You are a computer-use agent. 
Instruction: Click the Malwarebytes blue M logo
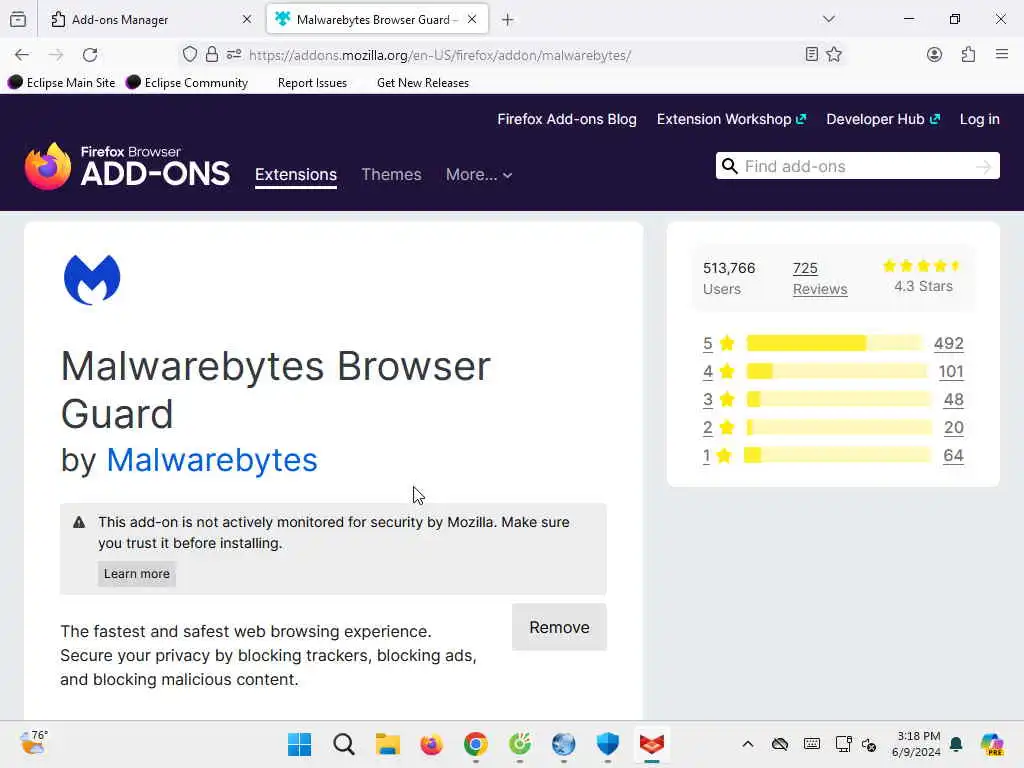click(92, 280)
